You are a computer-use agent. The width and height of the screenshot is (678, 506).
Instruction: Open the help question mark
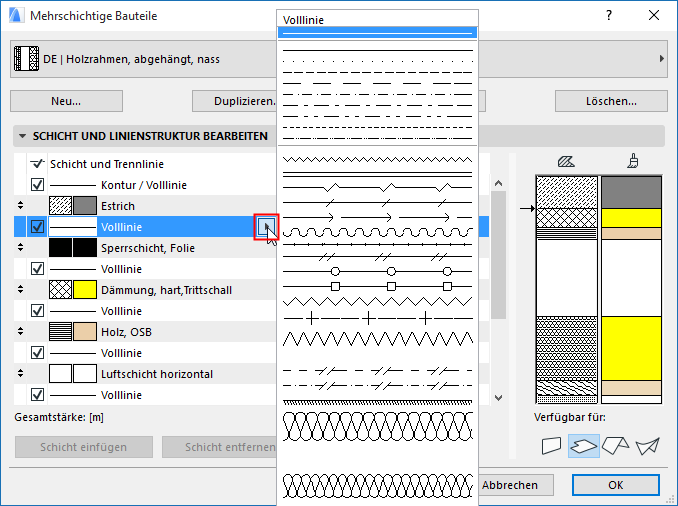pyautogui.click(x=609, y=16)
